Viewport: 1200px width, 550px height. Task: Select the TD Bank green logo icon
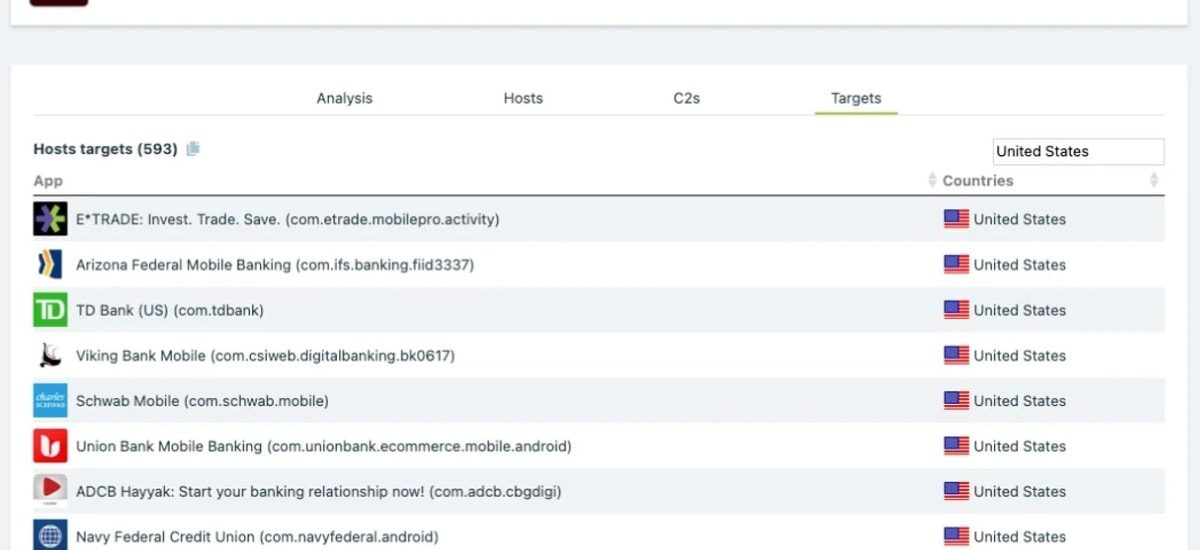(50, 310)
